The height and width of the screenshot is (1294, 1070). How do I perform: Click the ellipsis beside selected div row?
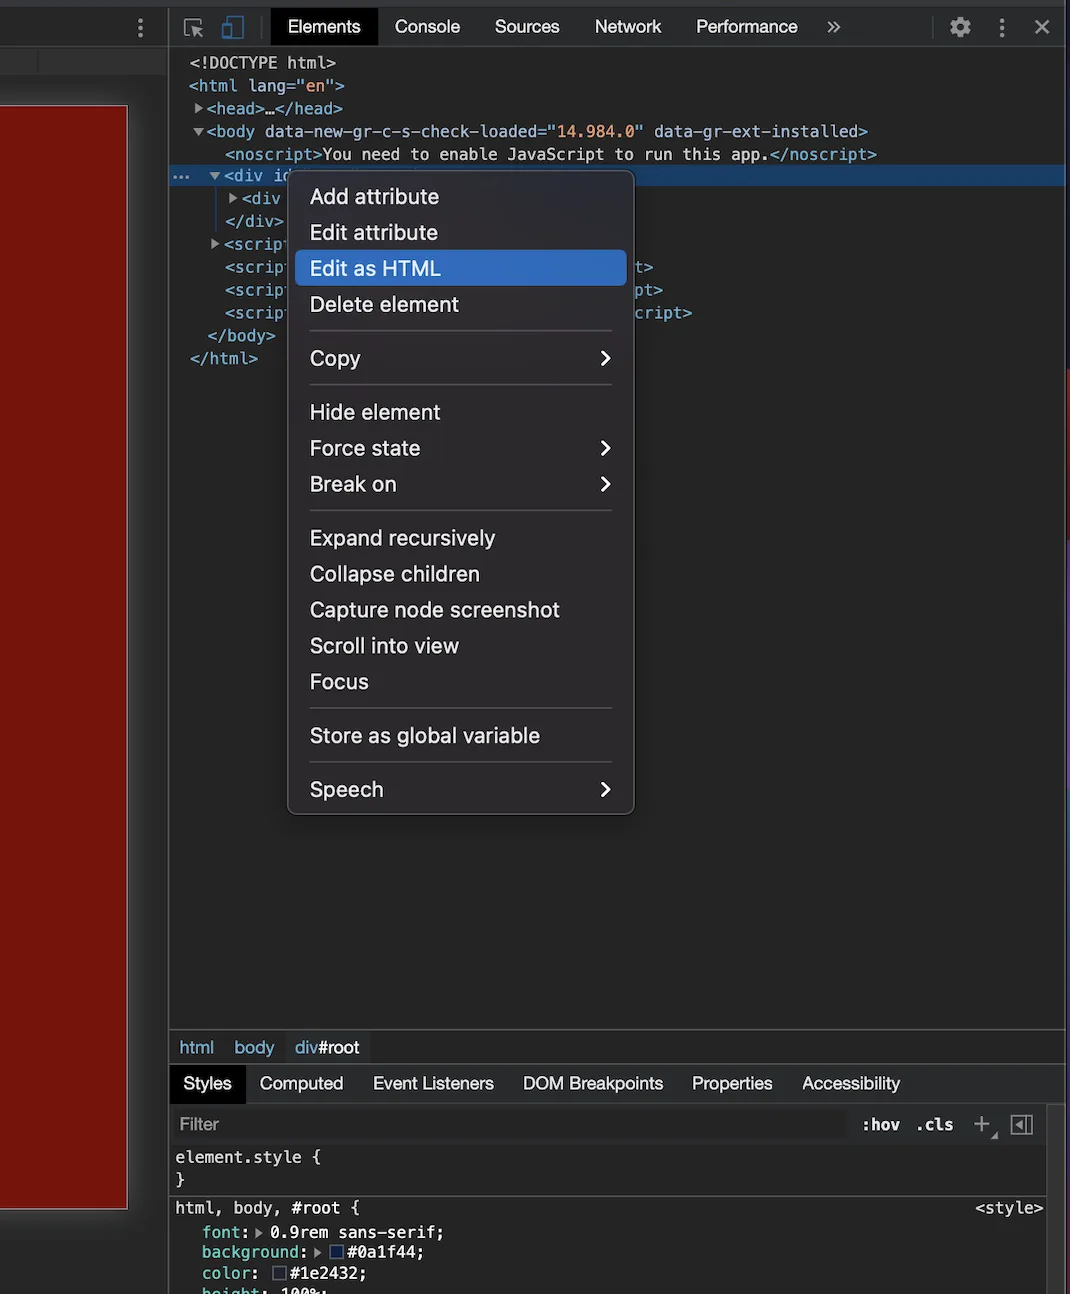click(x=181, y=176)
